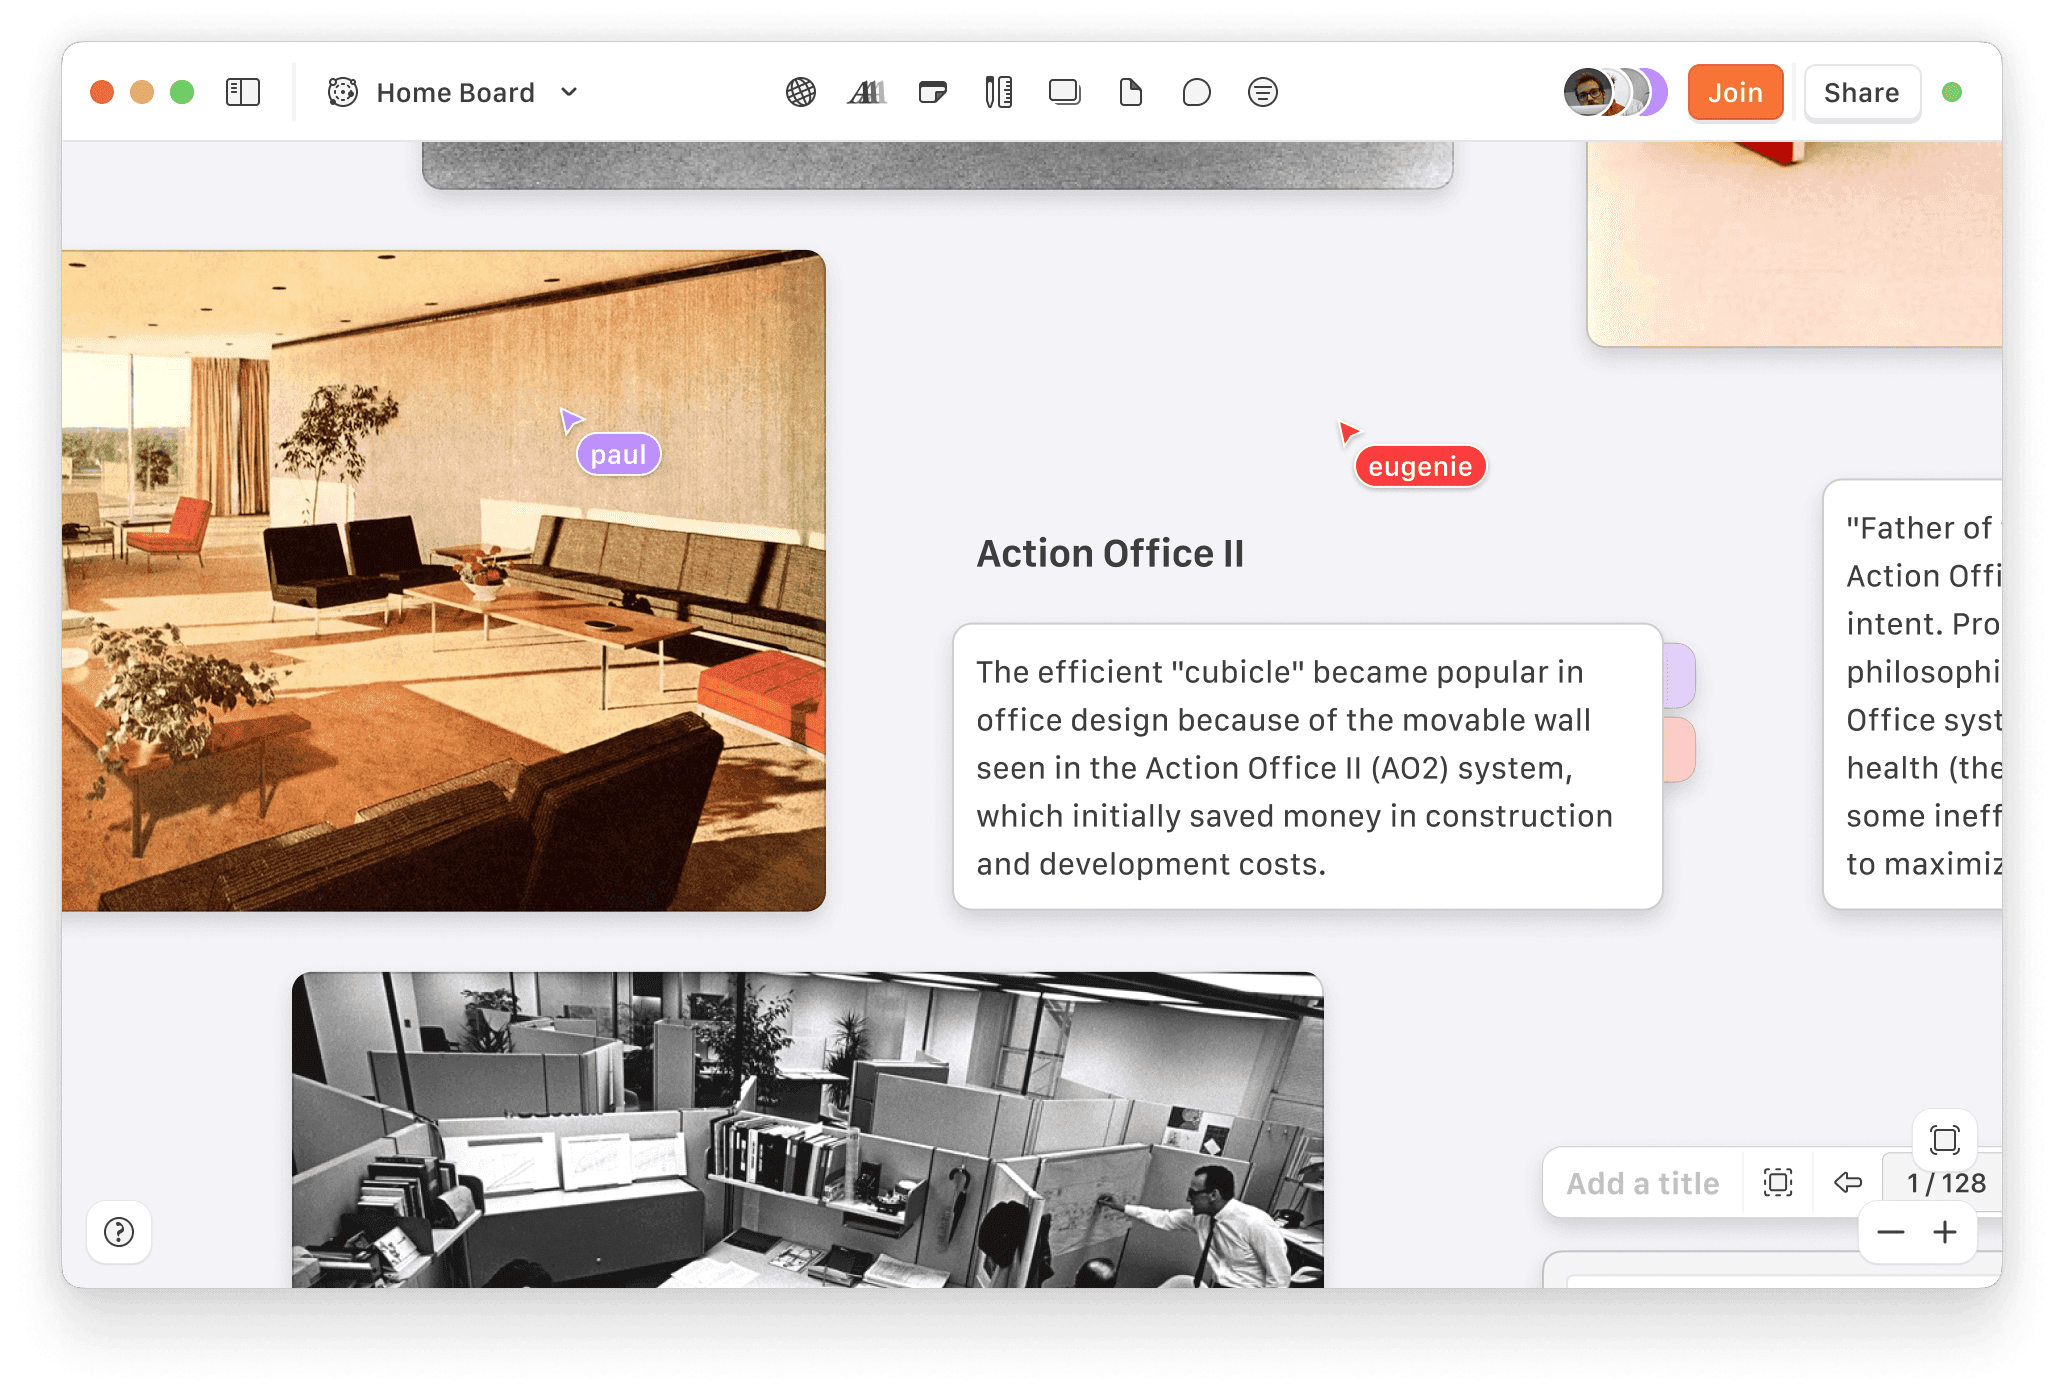Zoom in with the plus button
Viewport: 2063px width, 1399px height.
1945,1232
